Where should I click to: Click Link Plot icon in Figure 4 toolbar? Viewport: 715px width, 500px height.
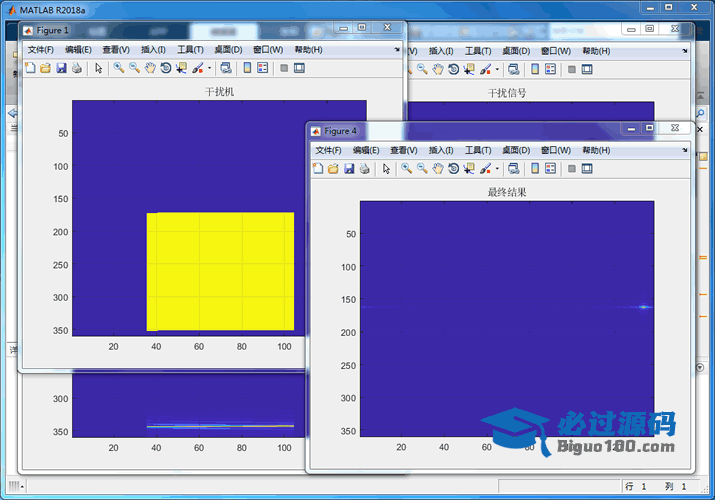tap(512, 168)
